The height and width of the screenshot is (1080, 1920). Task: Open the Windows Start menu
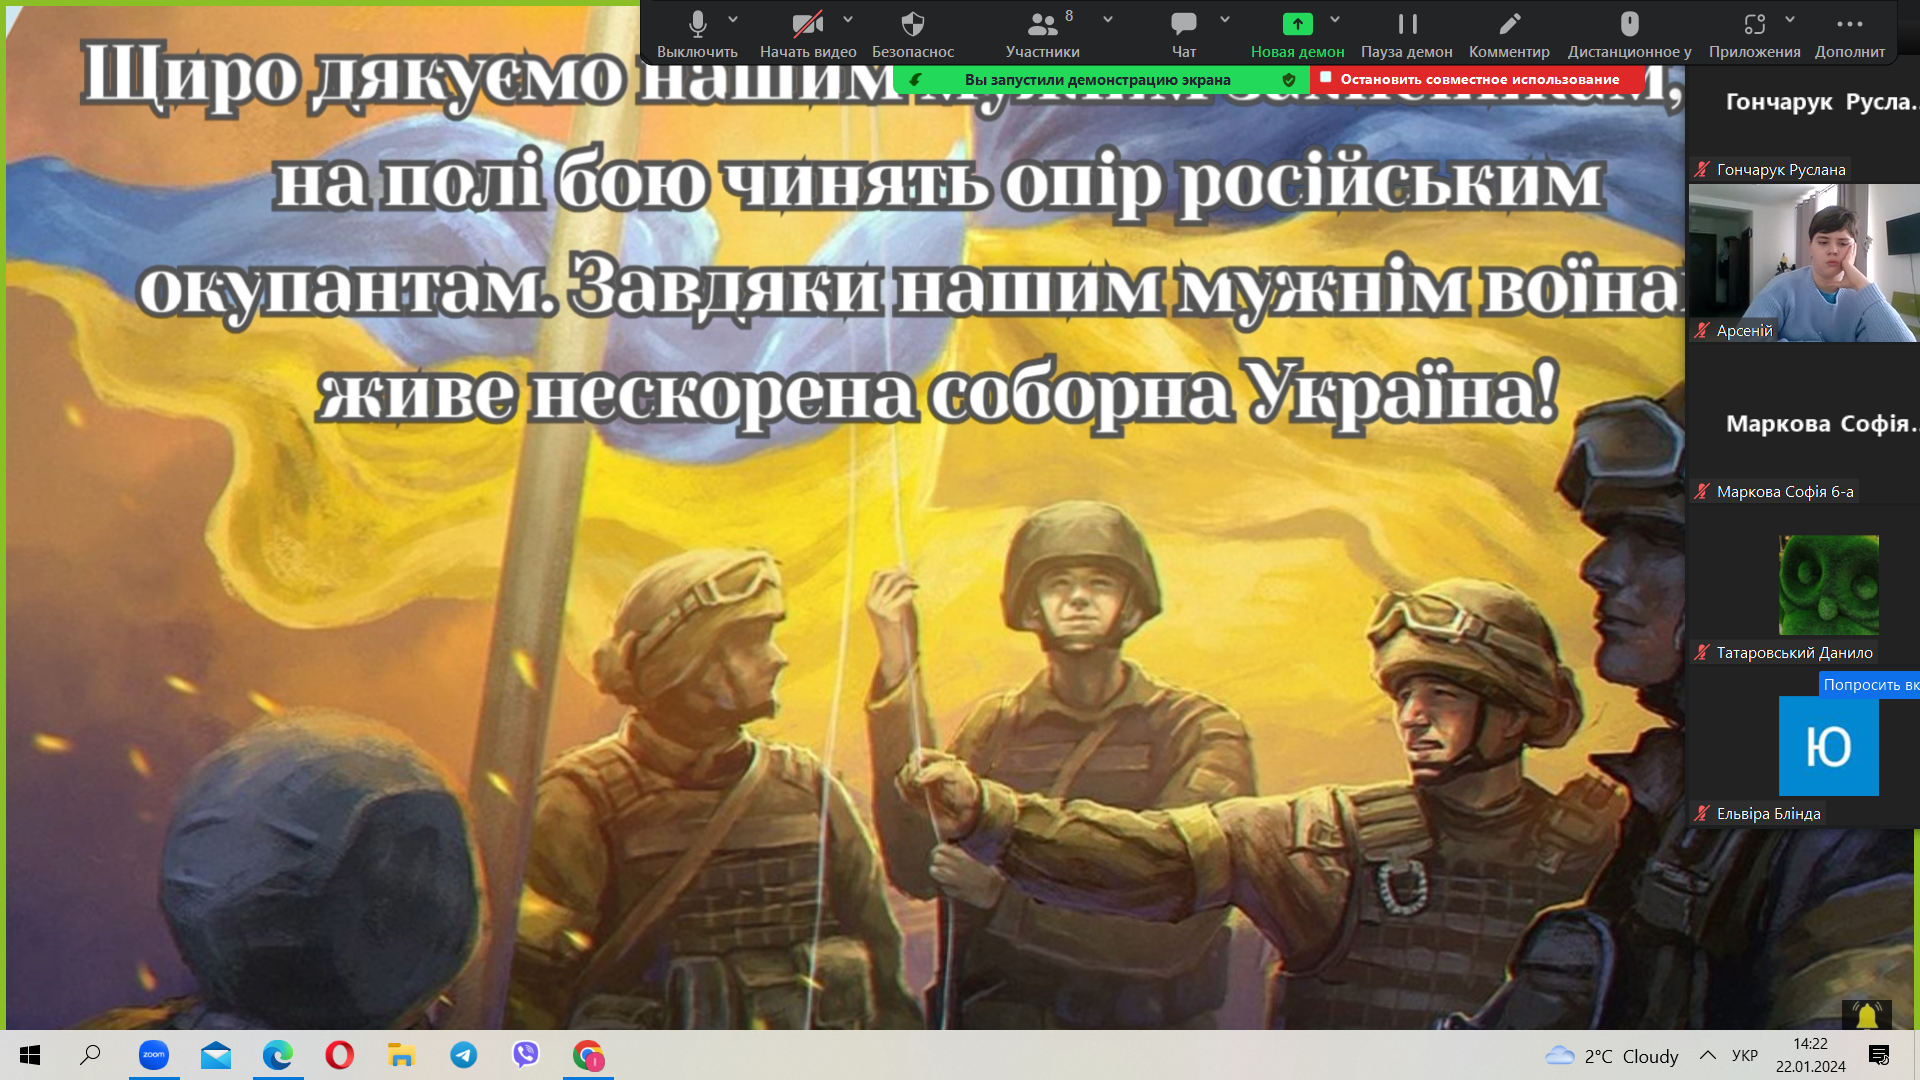coord(30,1055)
